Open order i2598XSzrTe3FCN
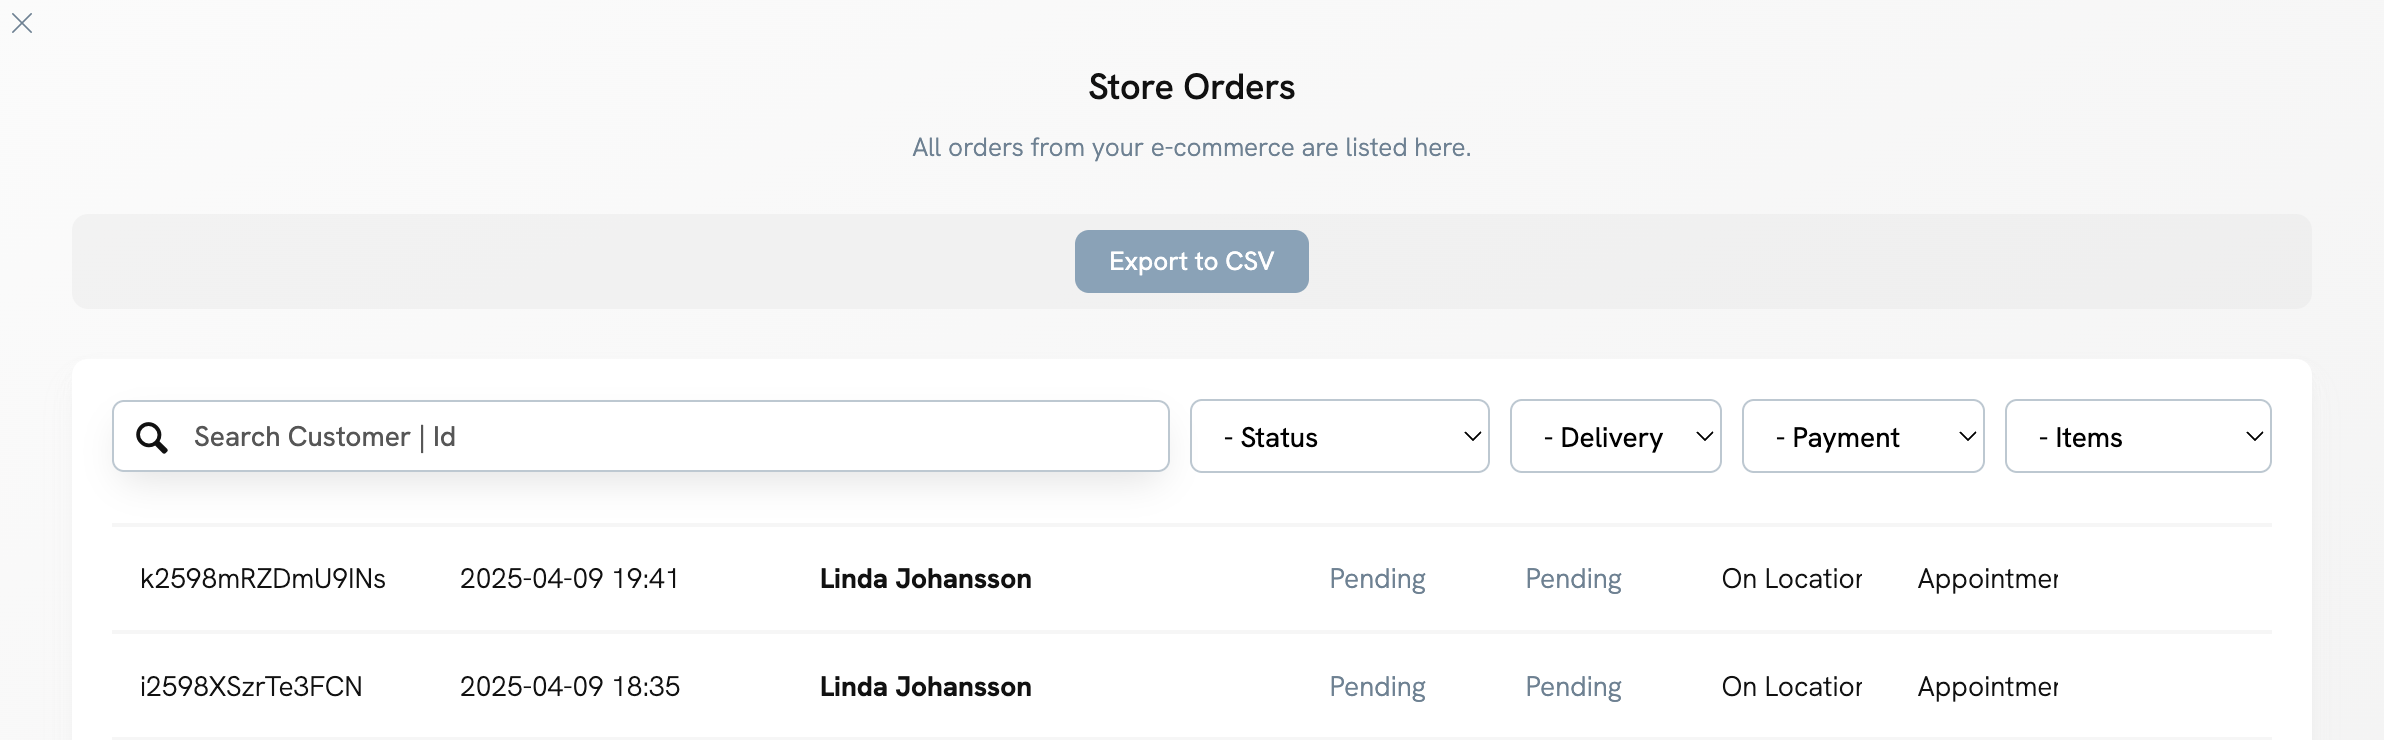The width and height of the screenshot is (2384, 740). (x=251, y=687)
